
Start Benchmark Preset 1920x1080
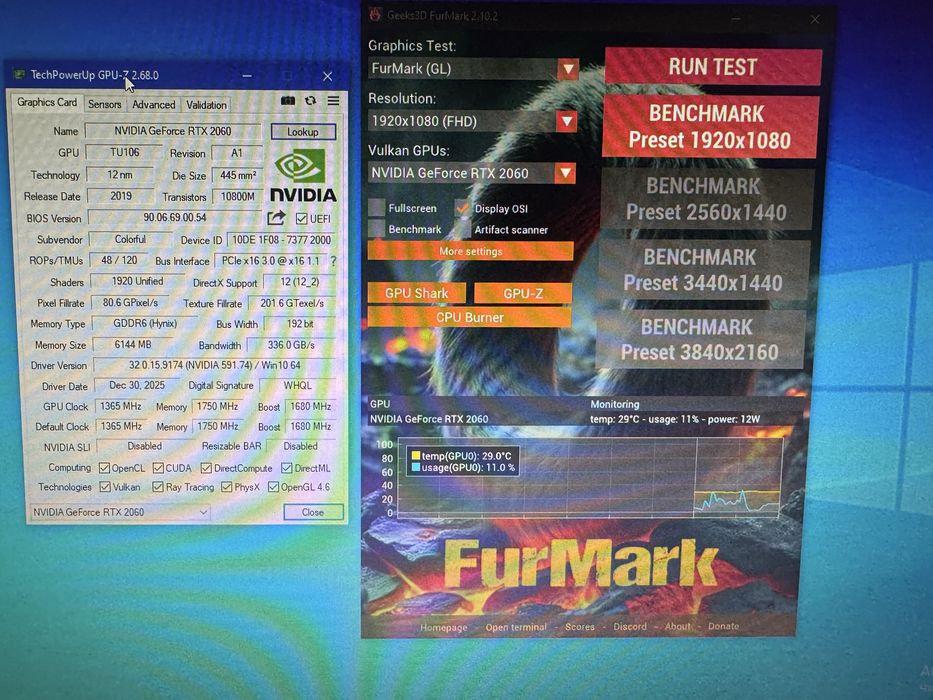coord(710,127)
